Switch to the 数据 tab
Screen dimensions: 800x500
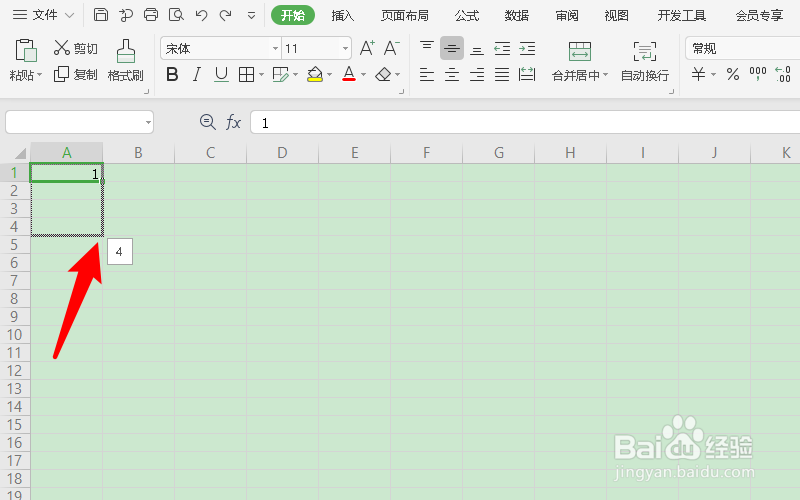click(517, 15)
